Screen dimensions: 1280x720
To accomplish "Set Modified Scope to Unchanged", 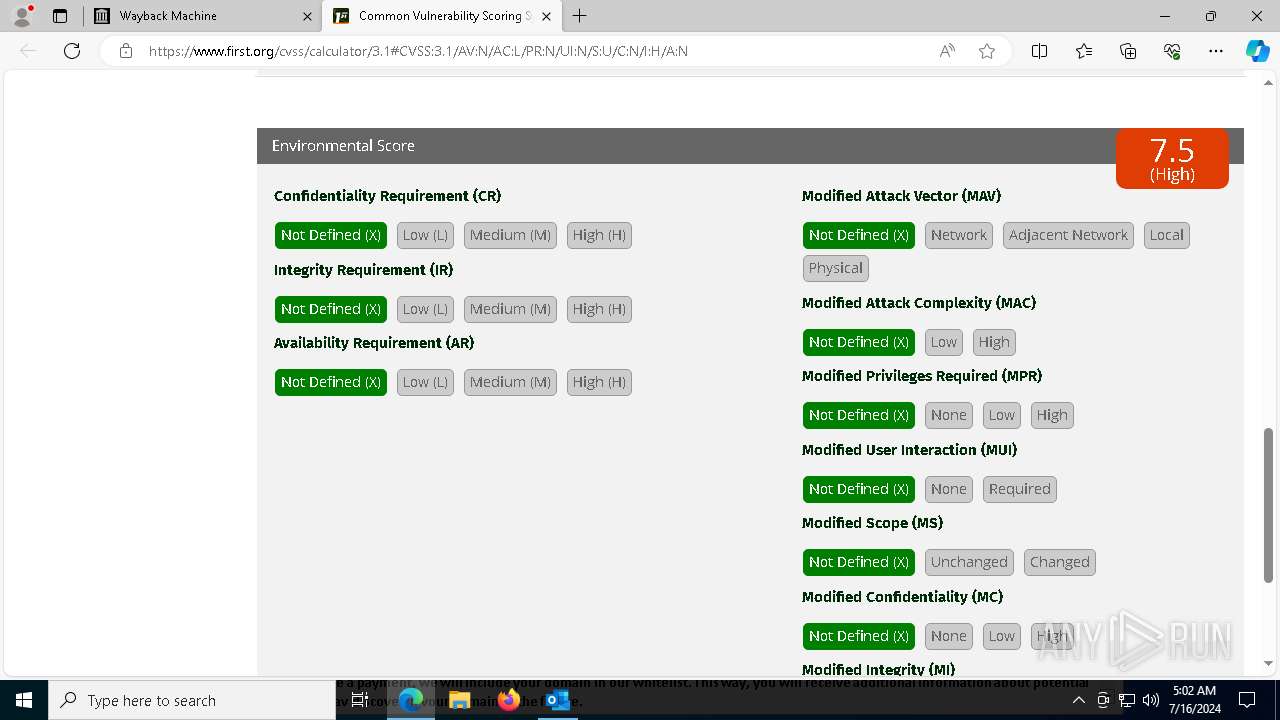I will pos(969,562).
